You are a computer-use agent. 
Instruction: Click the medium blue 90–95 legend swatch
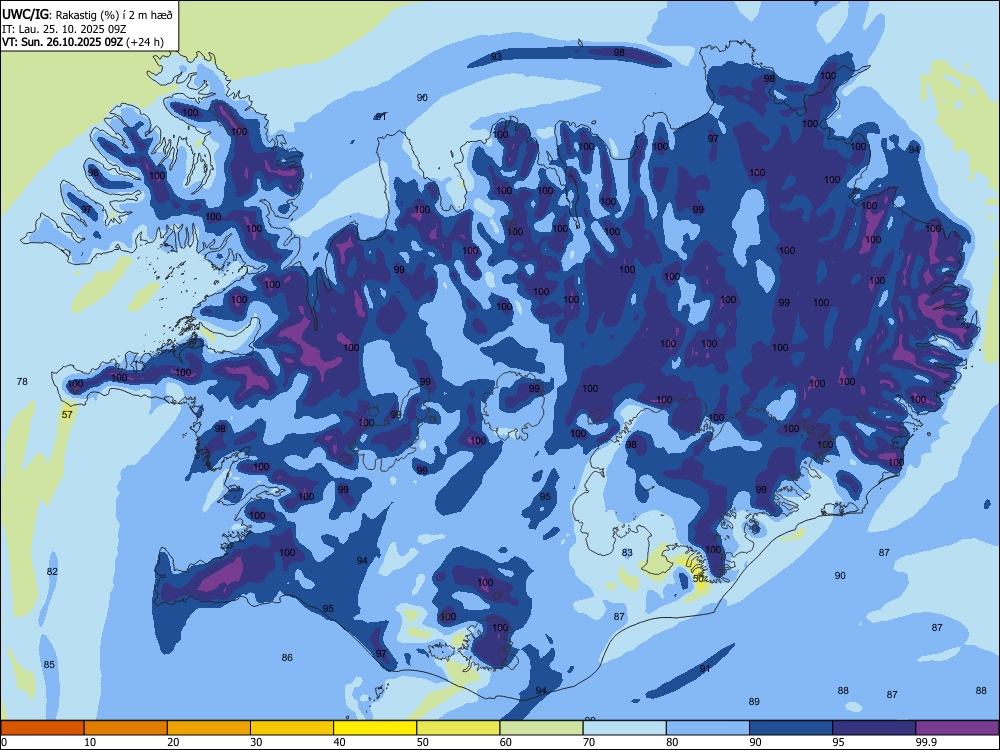click(791, 728)
